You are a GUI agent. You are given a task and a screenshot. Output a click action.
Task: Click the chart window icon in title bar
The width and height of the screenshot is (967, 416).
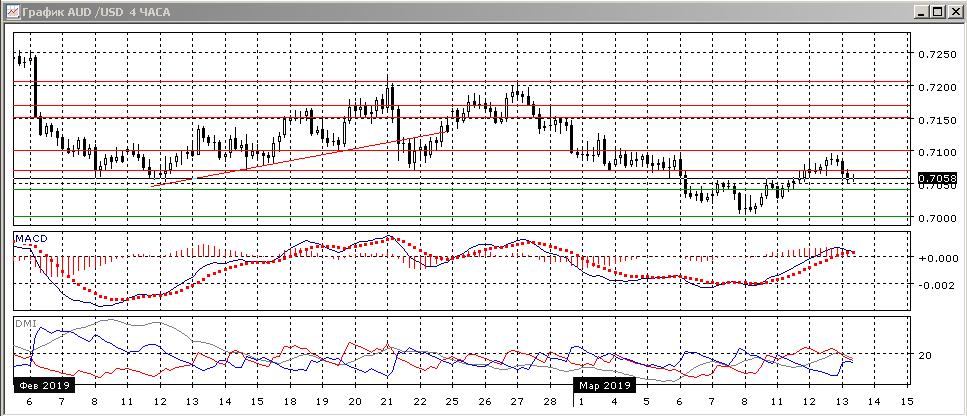coord(10,12)
